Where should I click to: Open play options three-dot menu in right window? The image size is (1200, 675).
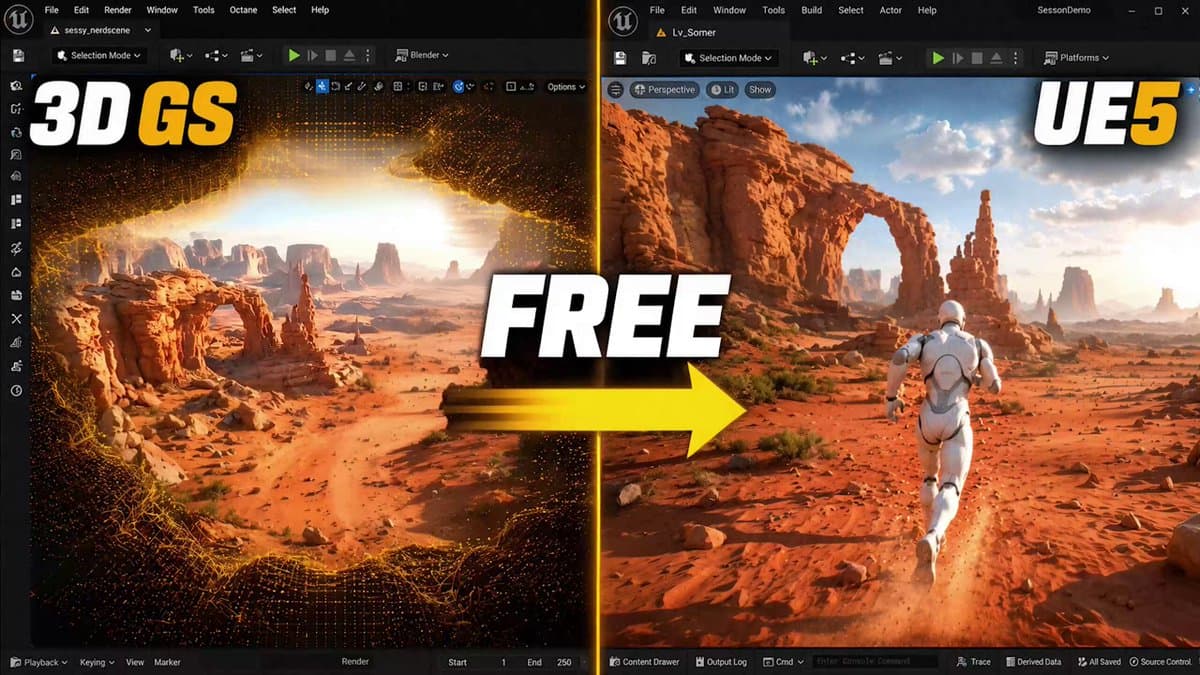pyautogui.click(x=1013, y=58)
